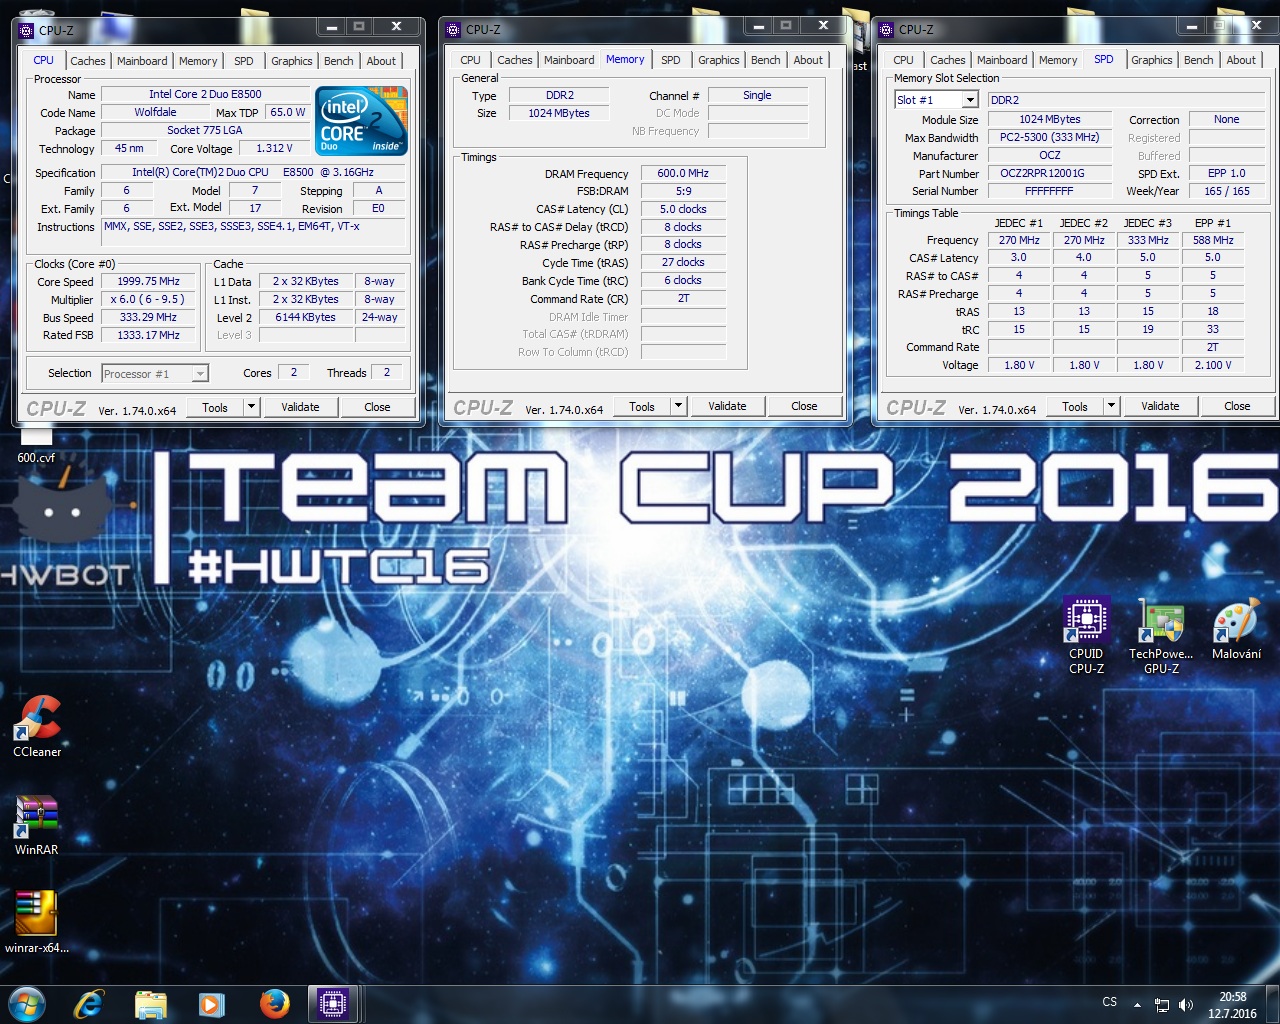This screenshot has height=1024, width=1280.
Task: Click Validate in left CPU-Z window
Action: point(300,407)
